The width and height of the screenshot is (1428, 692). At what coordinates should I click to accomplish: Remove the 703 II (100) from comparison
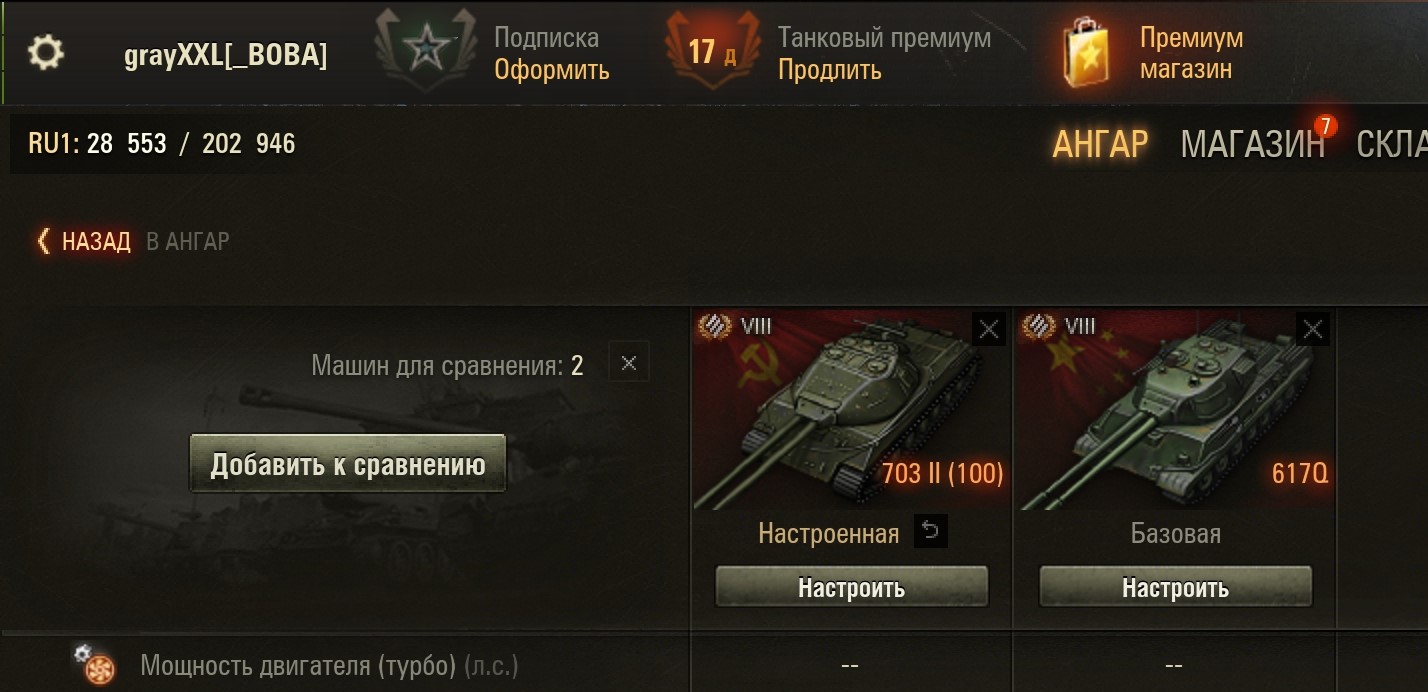(989, 329)
